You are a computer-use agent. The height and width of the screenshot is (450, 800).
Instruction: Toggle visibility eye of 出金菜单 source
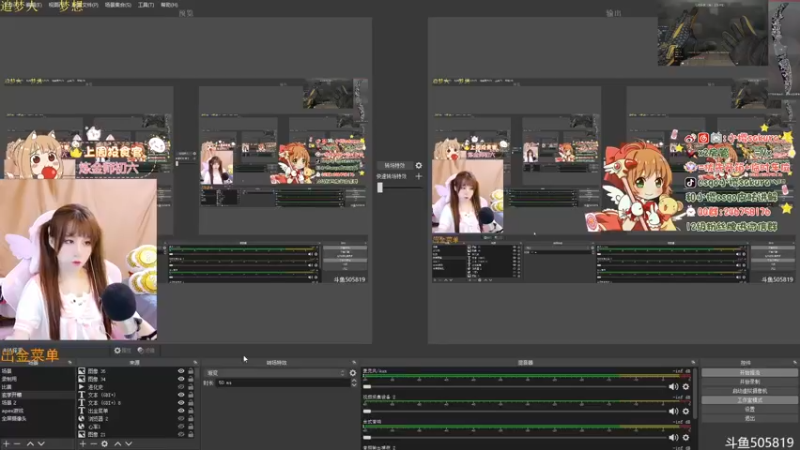click(x=181, y=411)
